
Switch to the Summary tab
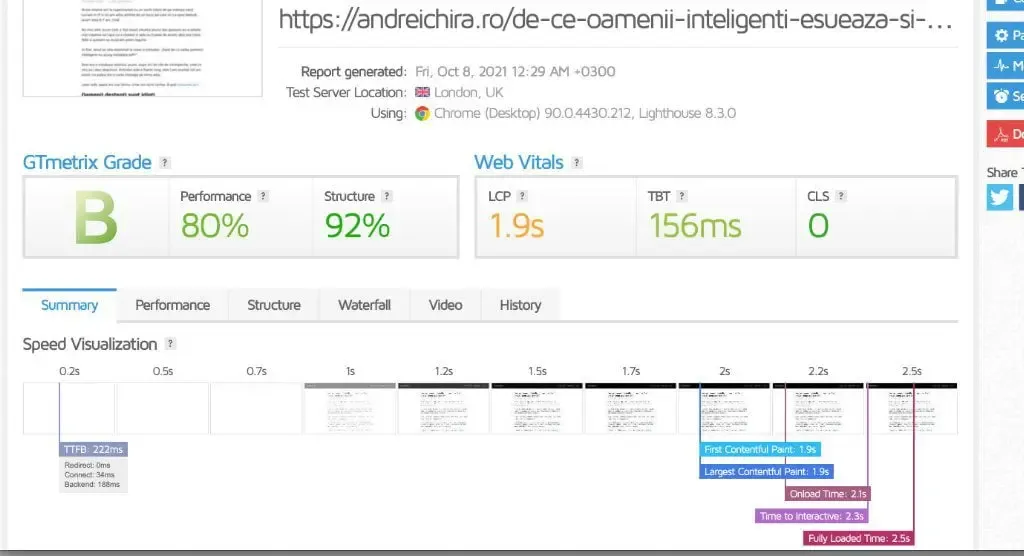coord(69,305)
